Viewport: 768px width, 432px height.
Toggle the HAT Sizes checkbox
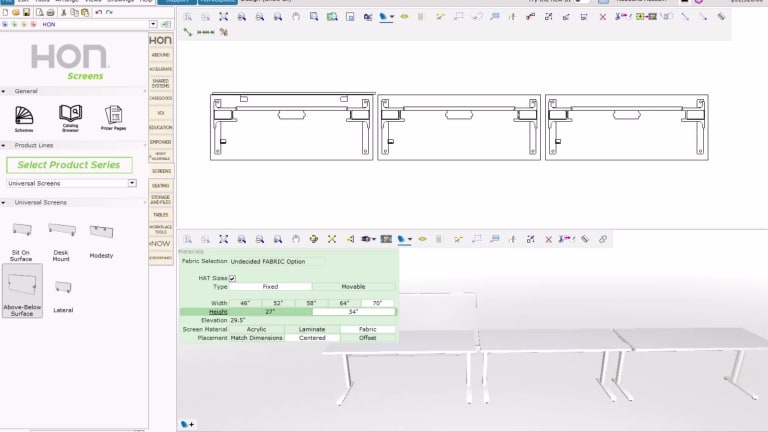[232, 278]
